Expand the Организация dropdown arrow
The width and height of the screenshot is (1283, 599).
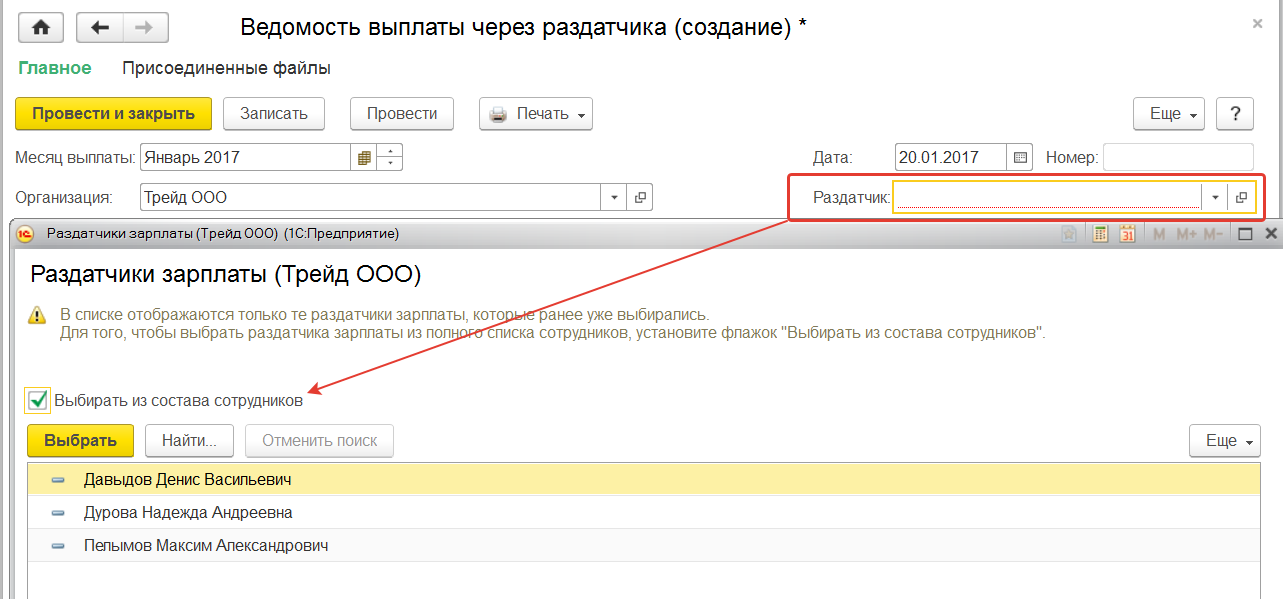click(614, 197)
